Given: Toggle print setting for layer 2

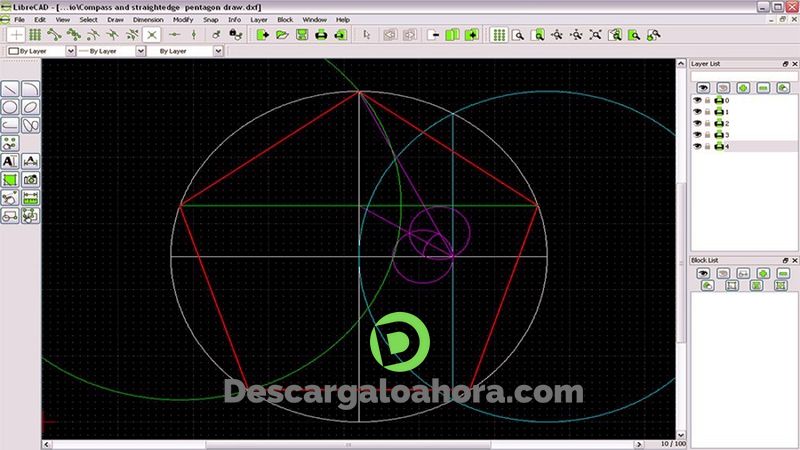Looking at the screenshot, I should tap(719, 123).
